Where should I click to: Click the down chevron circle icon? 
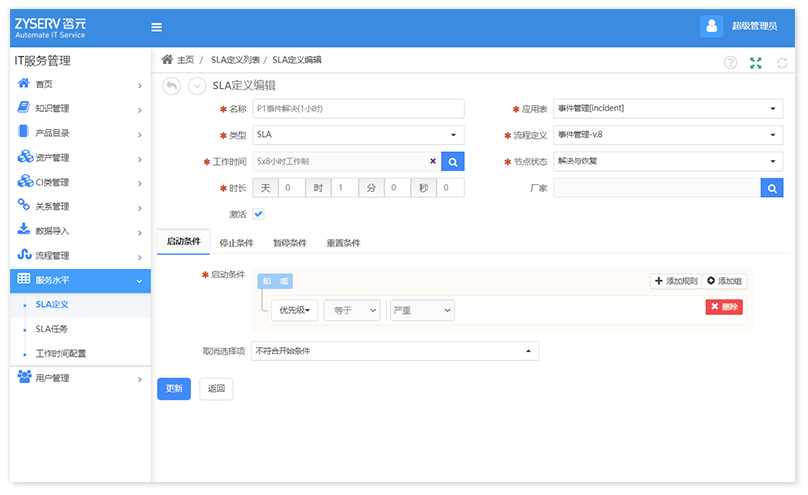[x=197, y=86]
